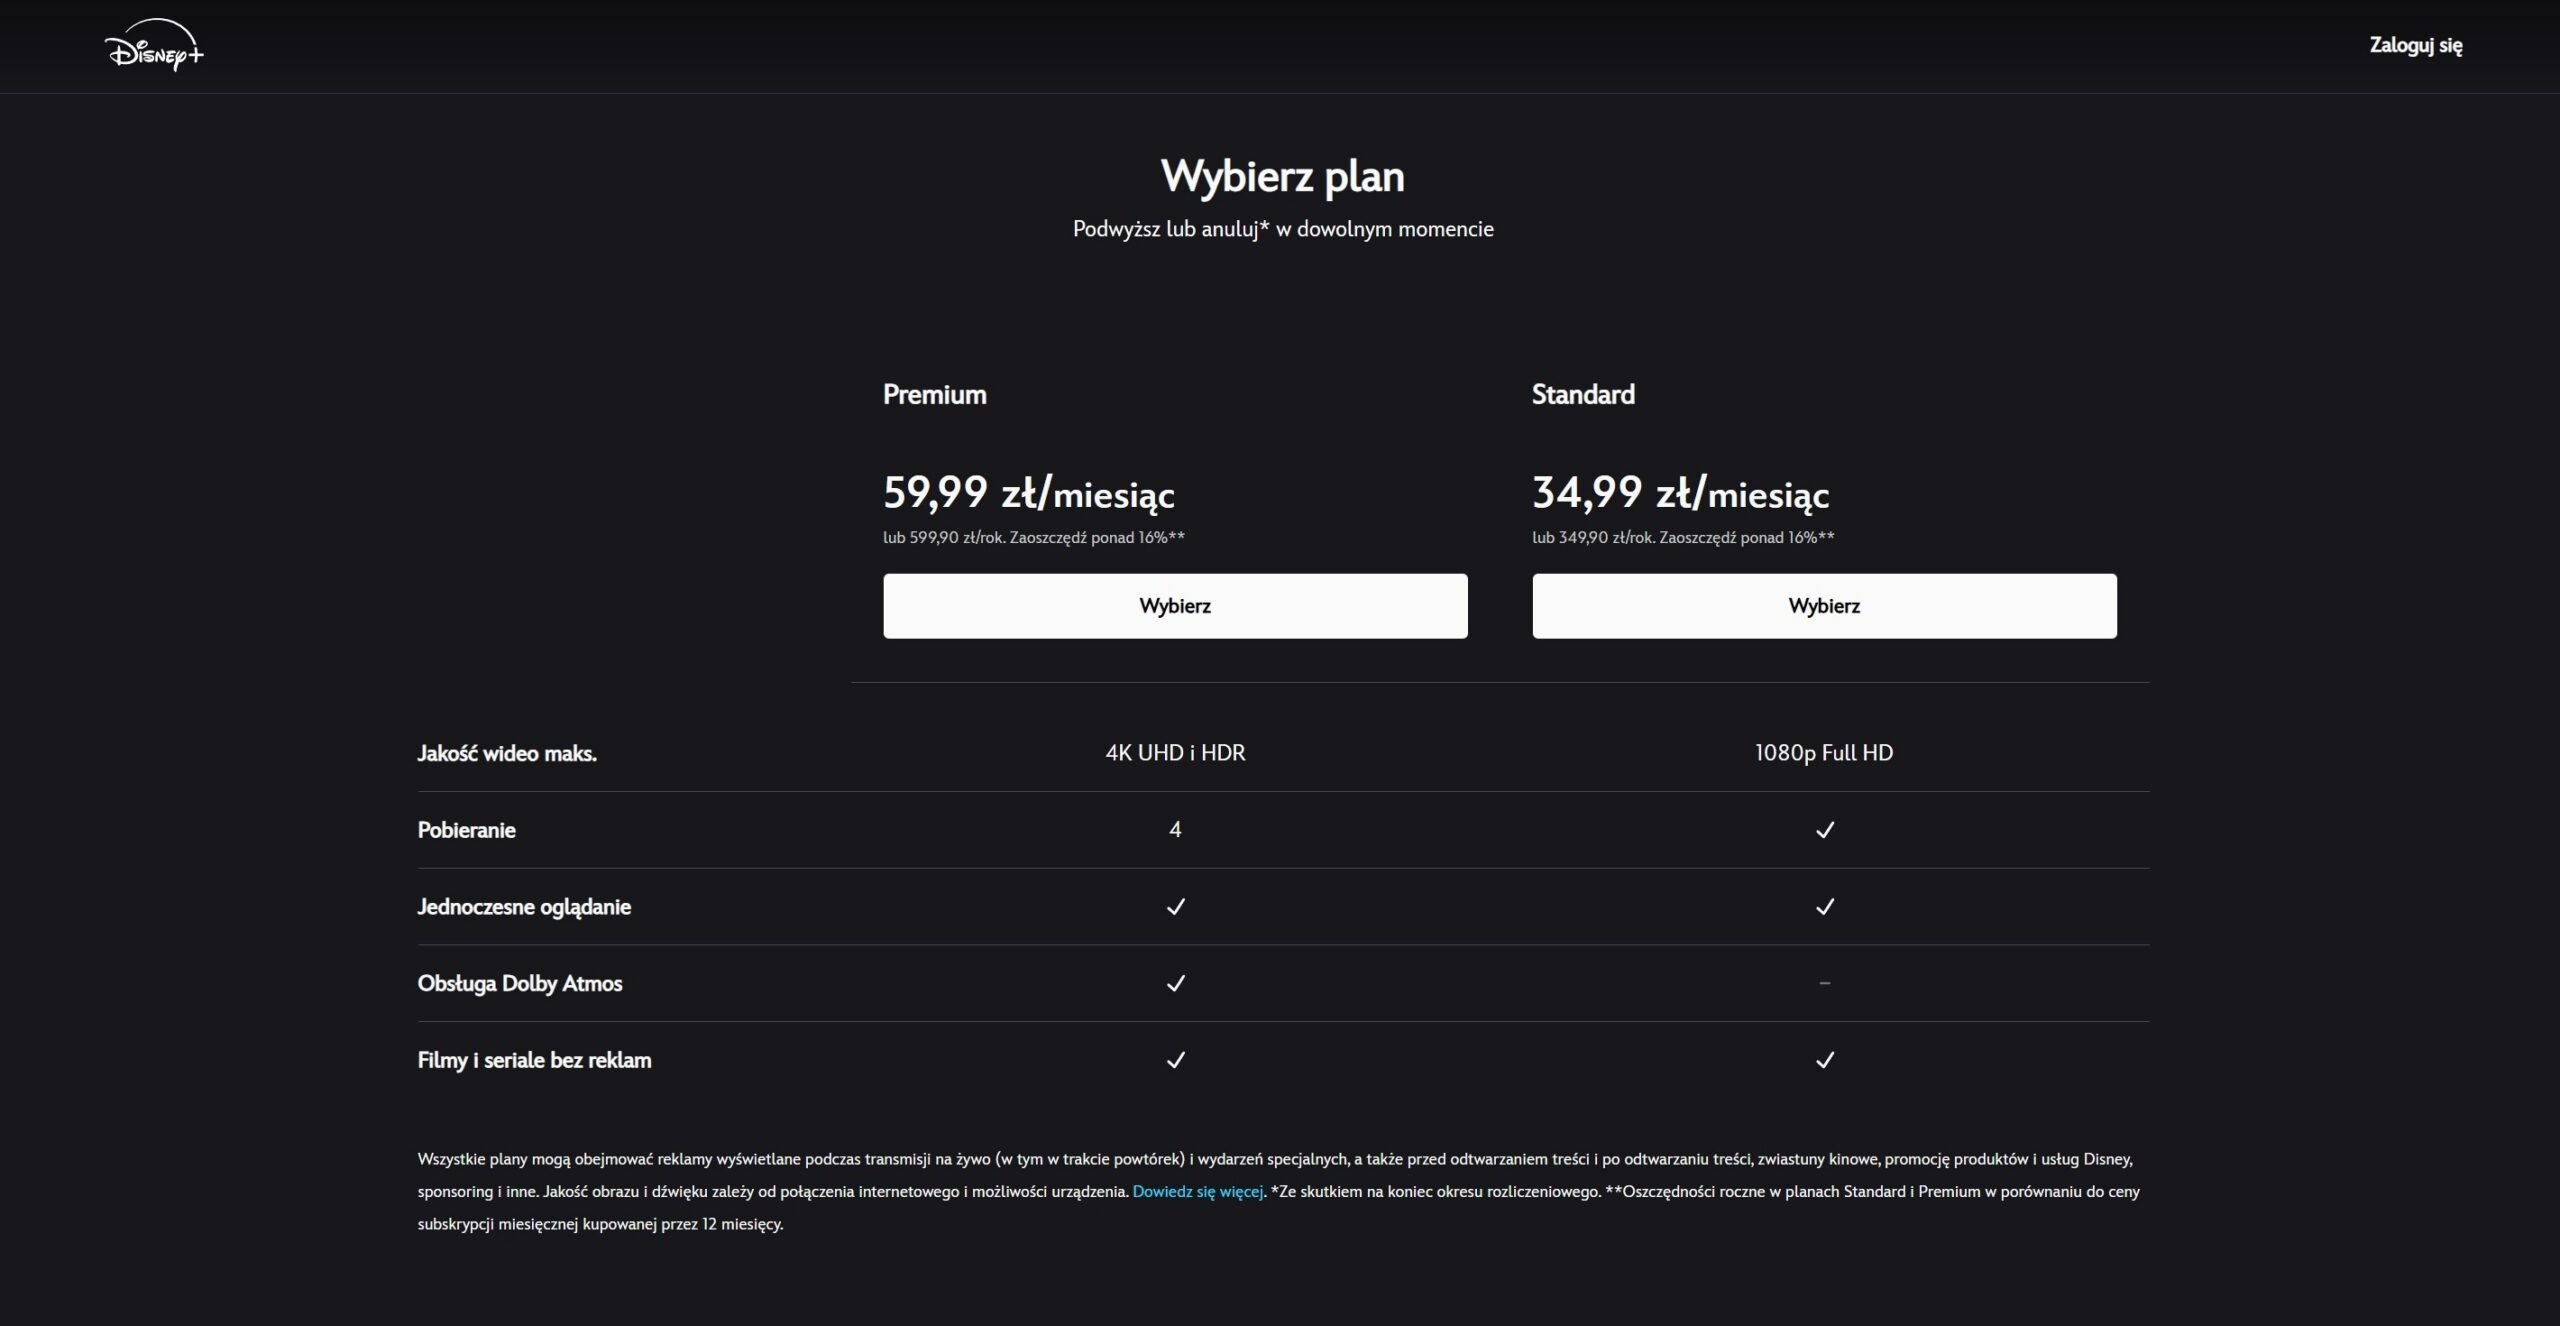Image resolution: width=2560 pixels, height=1326 pixels.
Task: Click Standard bez reklam checkmark
Action: (x=1824, y=1060)
